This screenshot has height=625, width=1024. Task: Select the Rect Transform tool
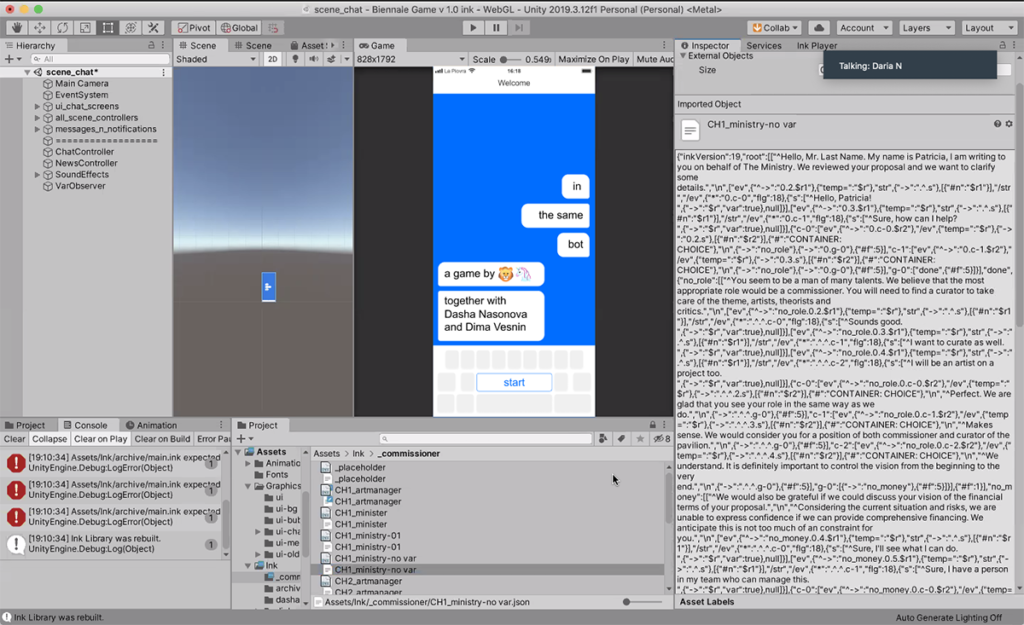[x=108, y=28]
